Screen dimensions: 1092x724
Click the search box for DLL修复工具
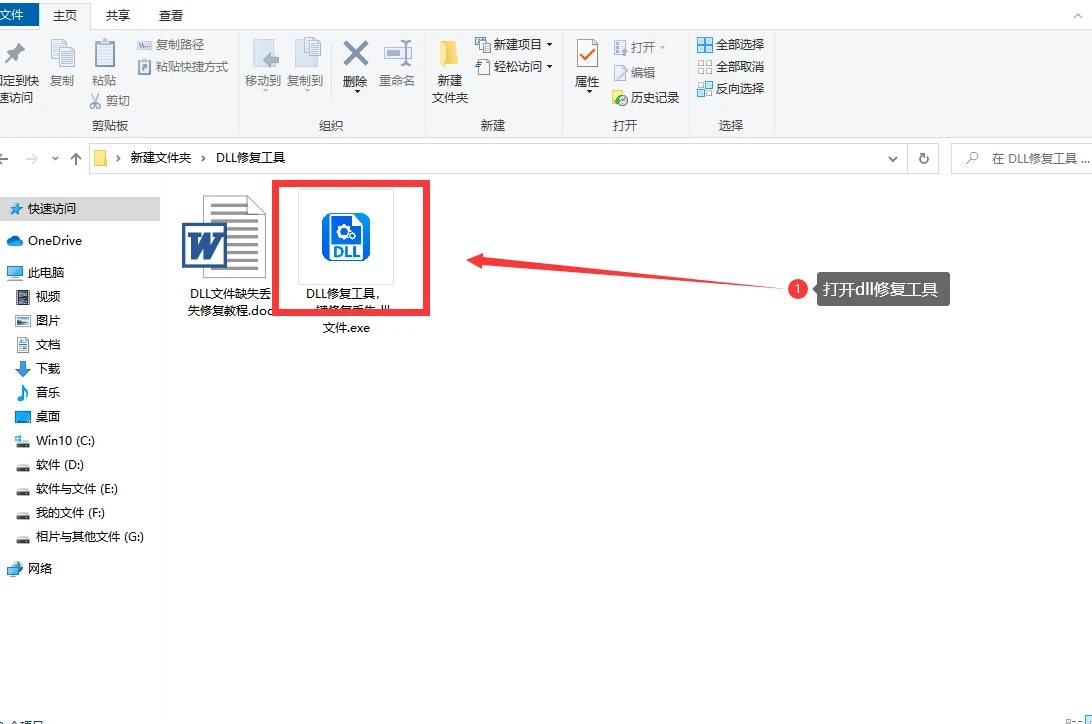click(1022, 159)
